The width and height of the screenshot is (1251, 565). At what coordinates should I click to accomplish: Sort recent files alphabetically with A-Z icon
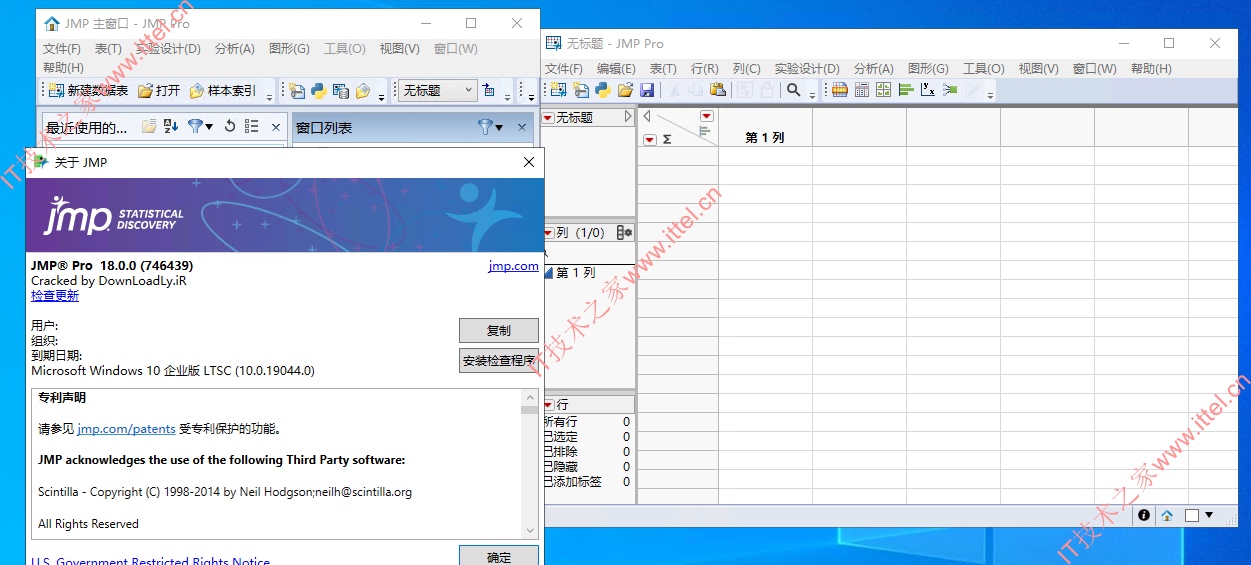[171, 126]
